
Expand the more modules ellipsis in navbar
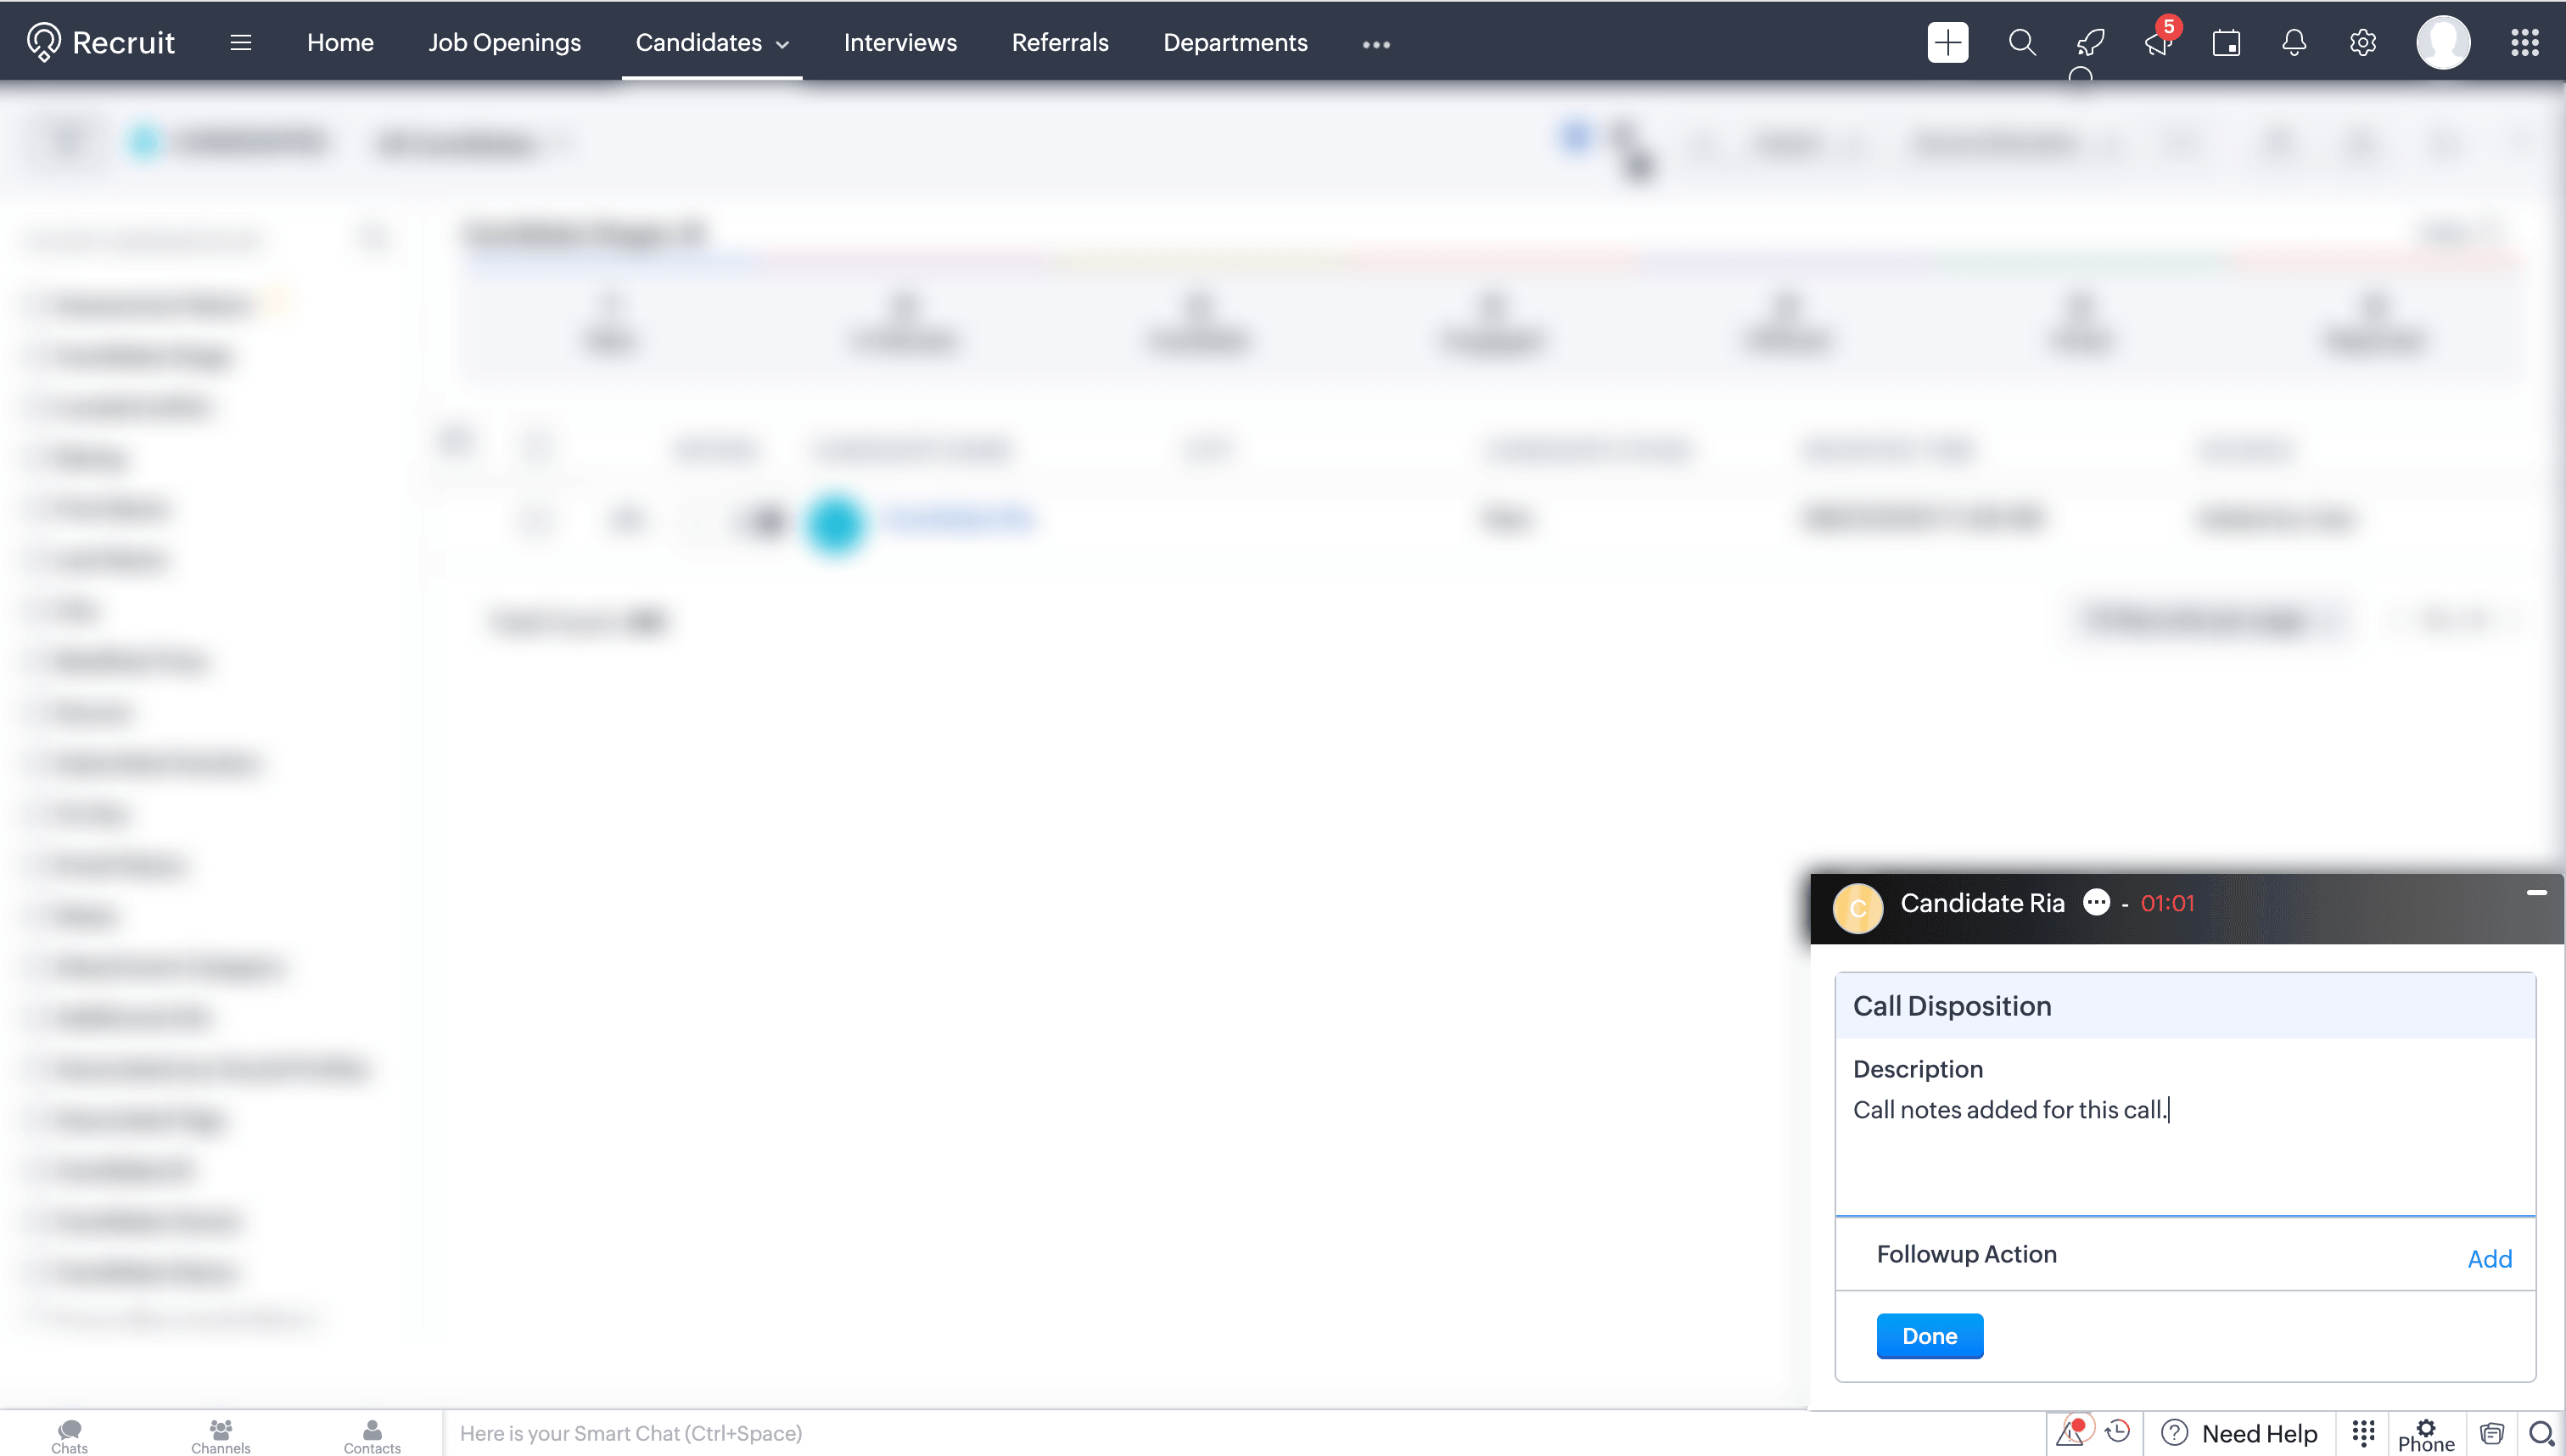pyautogui.click(x=1376, y=44)
